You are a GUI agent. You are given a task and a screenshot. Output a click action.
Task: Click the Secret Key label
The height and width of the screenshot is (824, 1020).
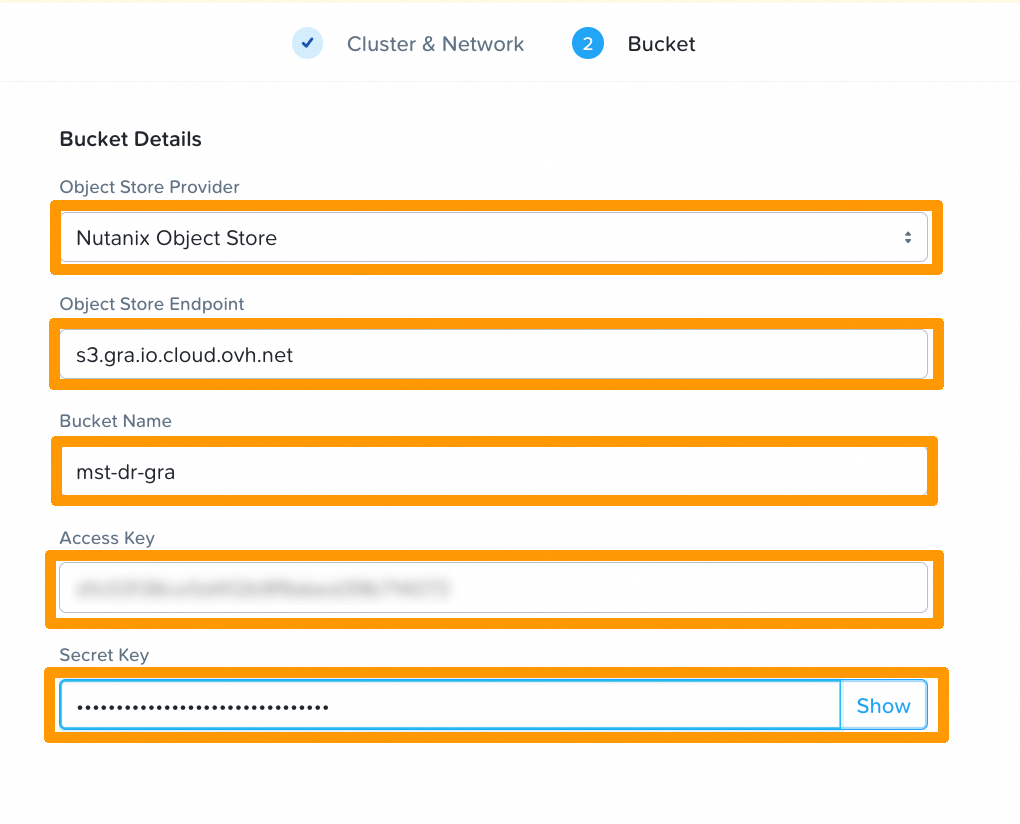[x=104, y=655]
